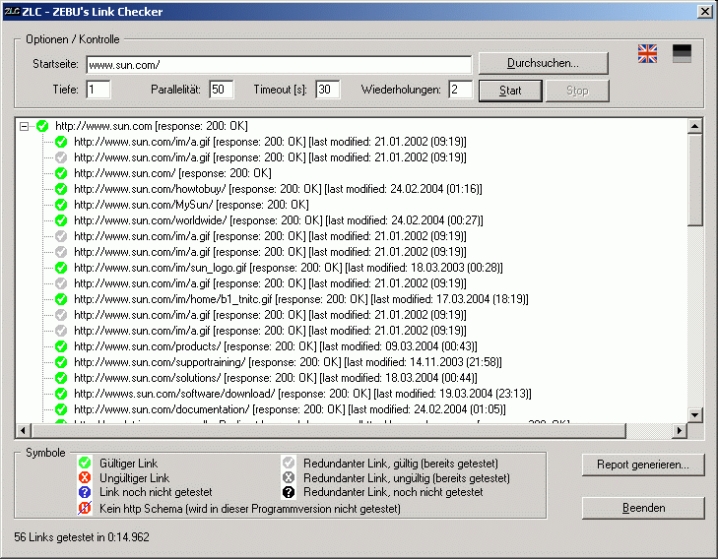This screenshot has width=718, height=559.
Task: Click Report generieren button
Action: 643,465
